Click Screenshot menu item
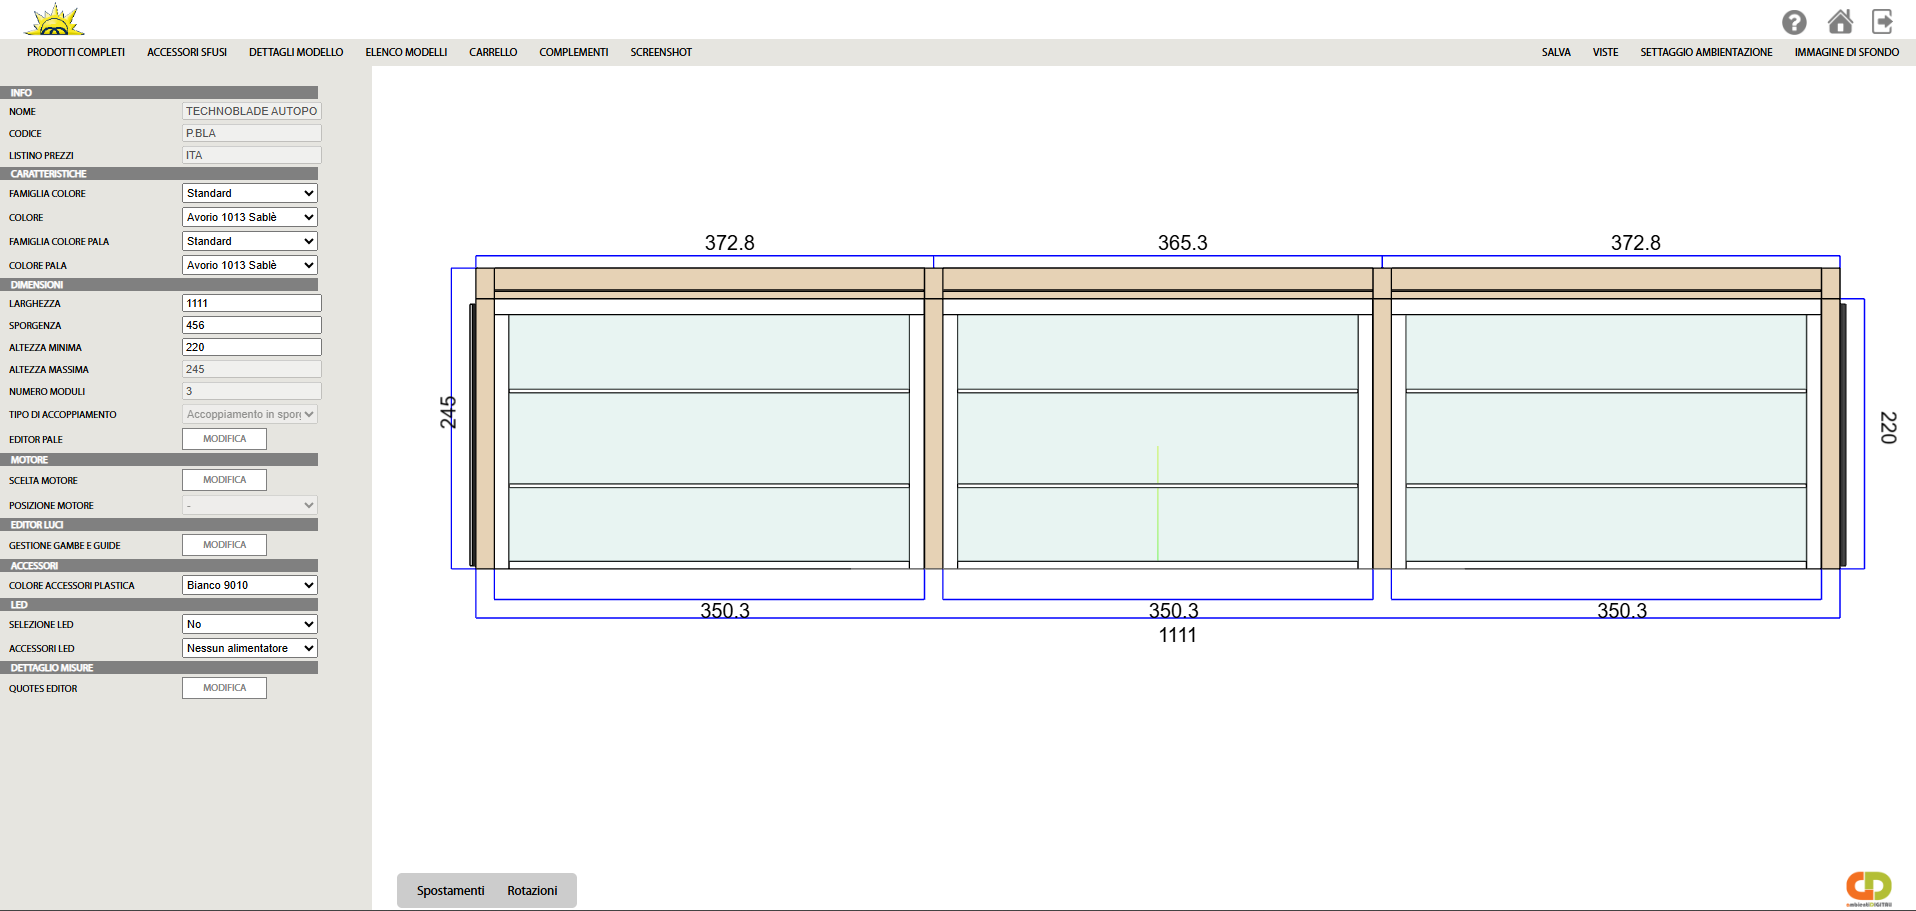The image size is (1916, 911). [x=661, y=52]
